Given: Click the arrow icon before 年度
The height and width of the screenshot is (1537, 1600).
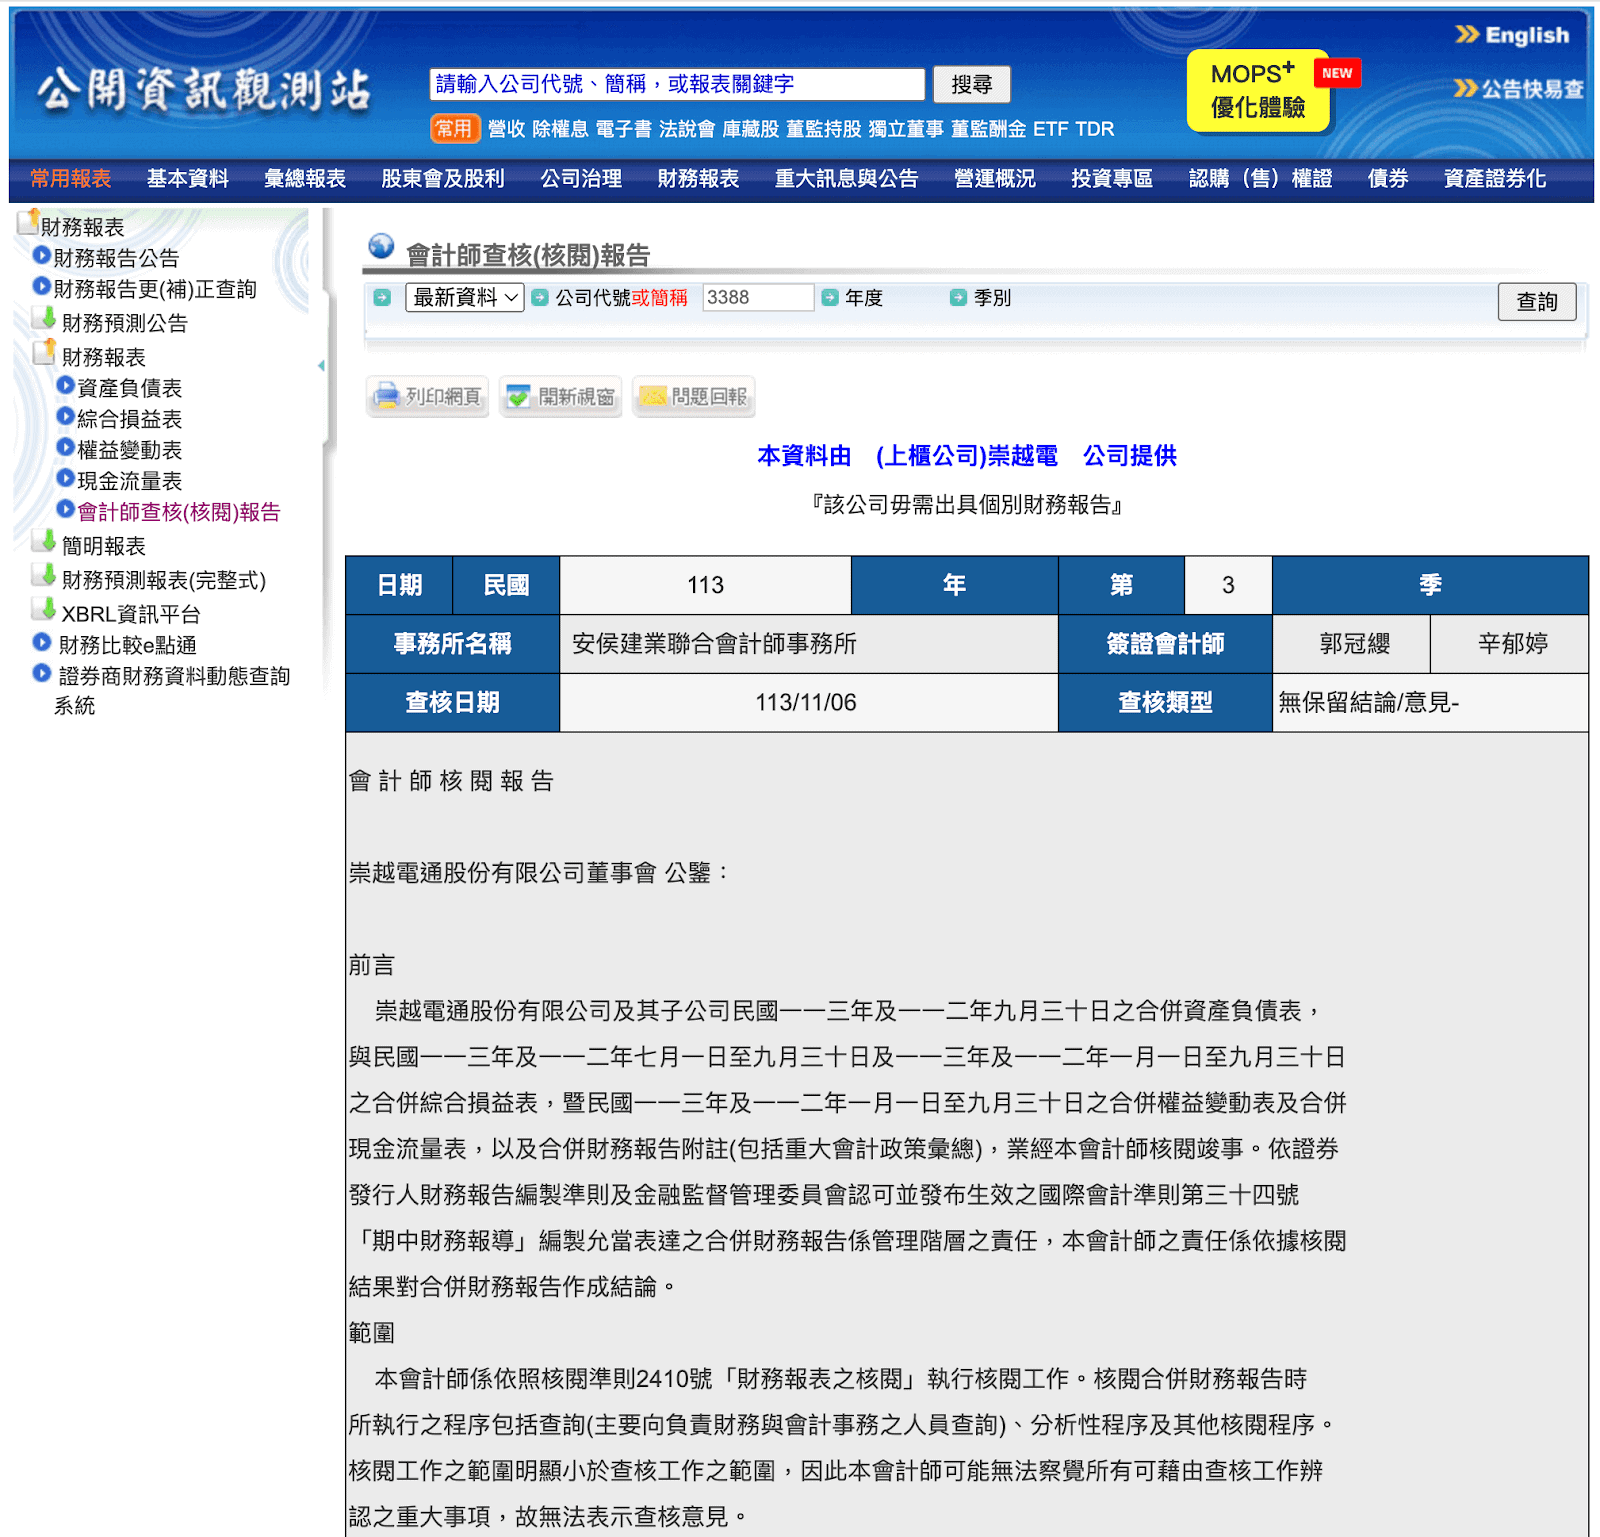Looking at the screenshot, I should point(830,297).
